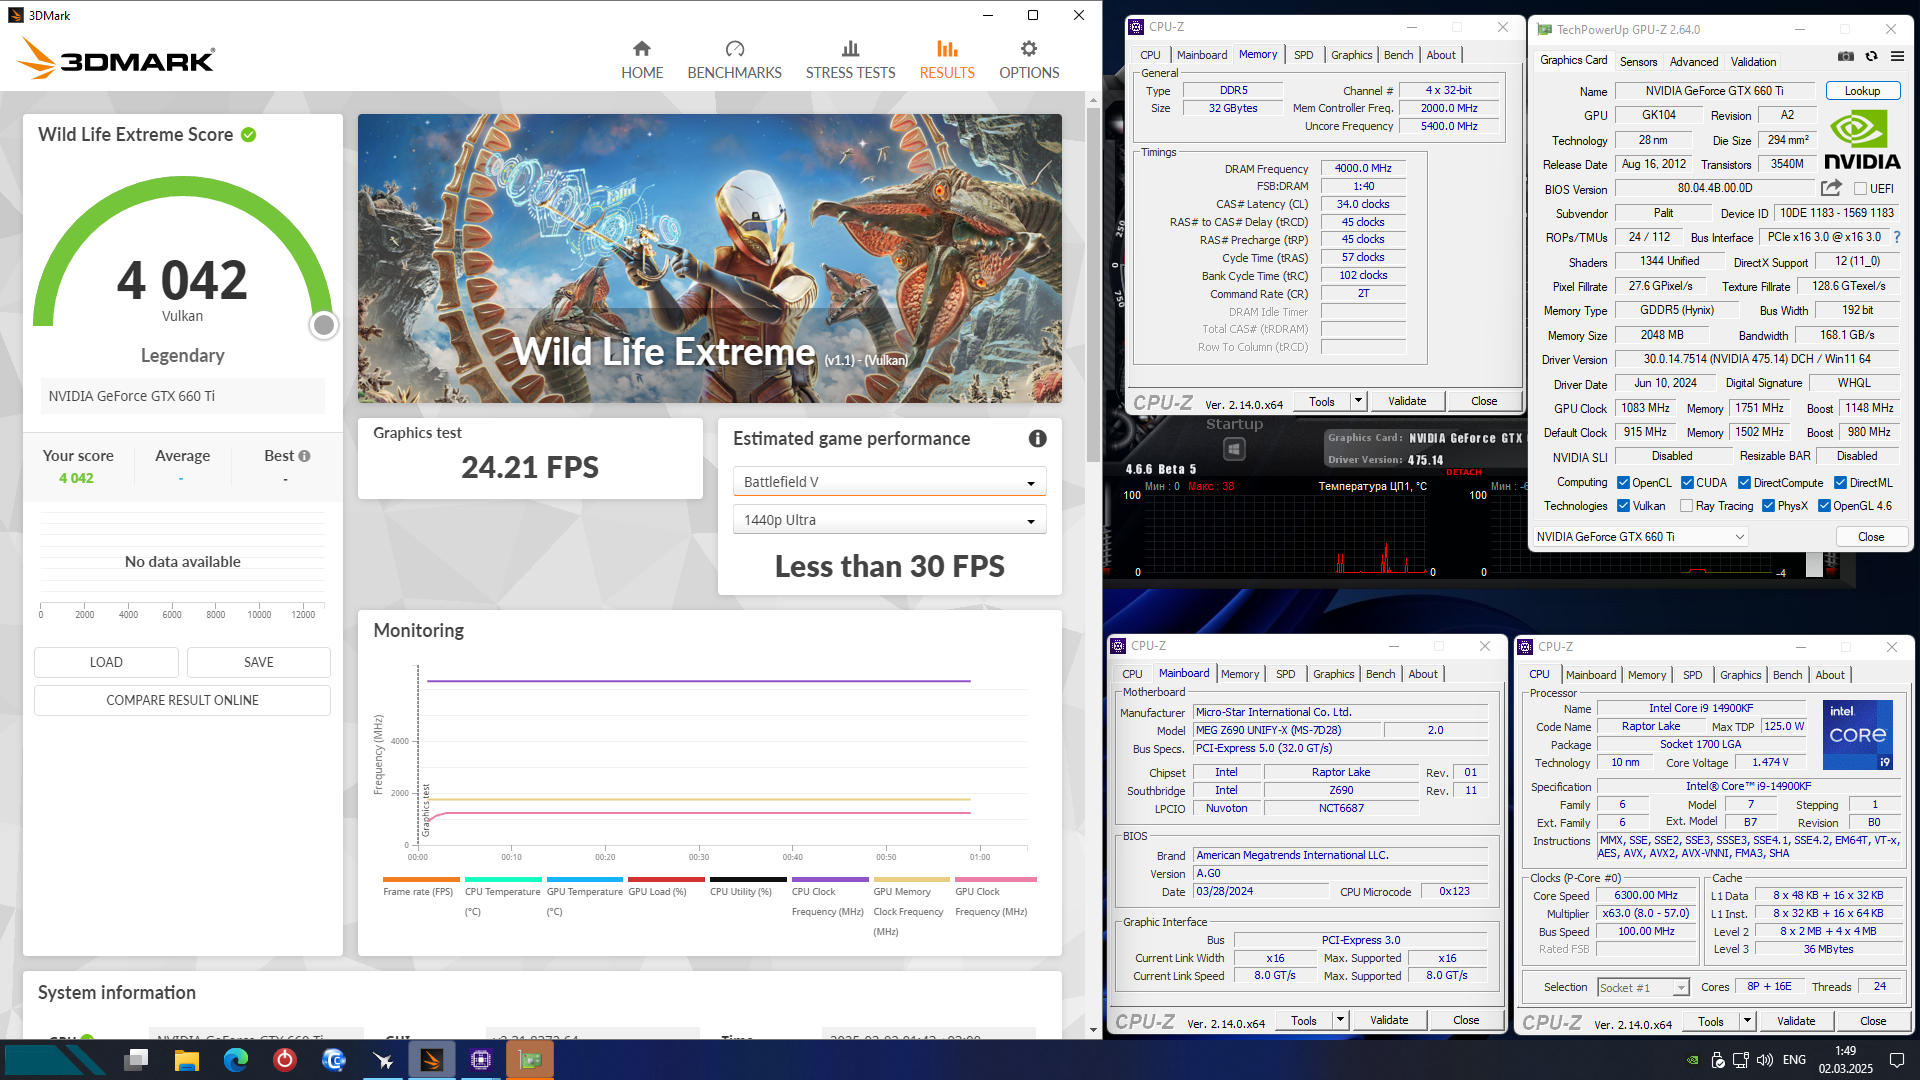The height and width of the screenshot is (1080, 1920).
Task: Open the 3DMark HOME page
Action: point(642,60)
